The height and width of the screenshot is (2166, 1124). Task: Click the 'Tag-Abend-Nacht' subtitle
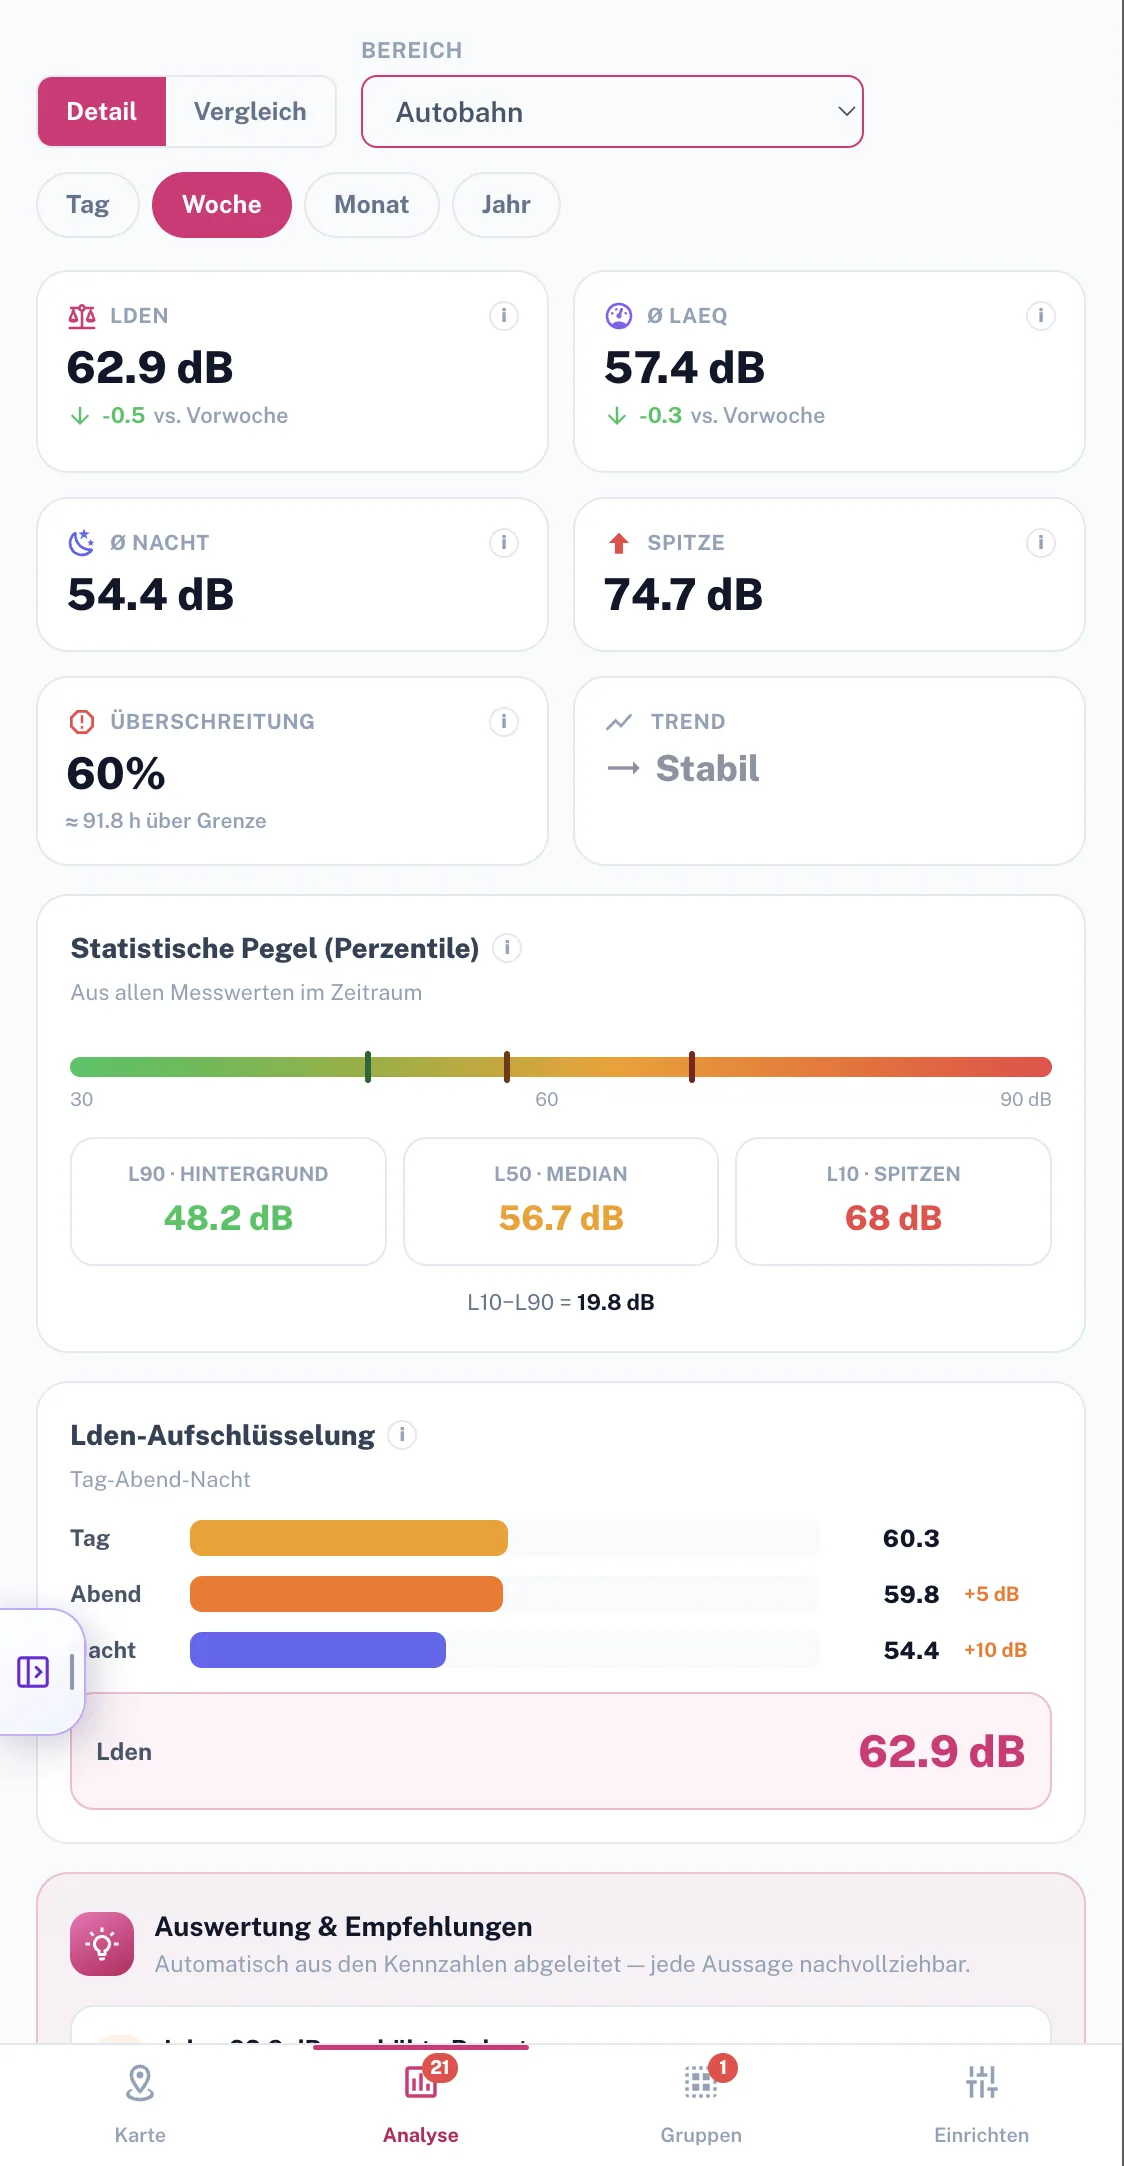point(160,1480)
